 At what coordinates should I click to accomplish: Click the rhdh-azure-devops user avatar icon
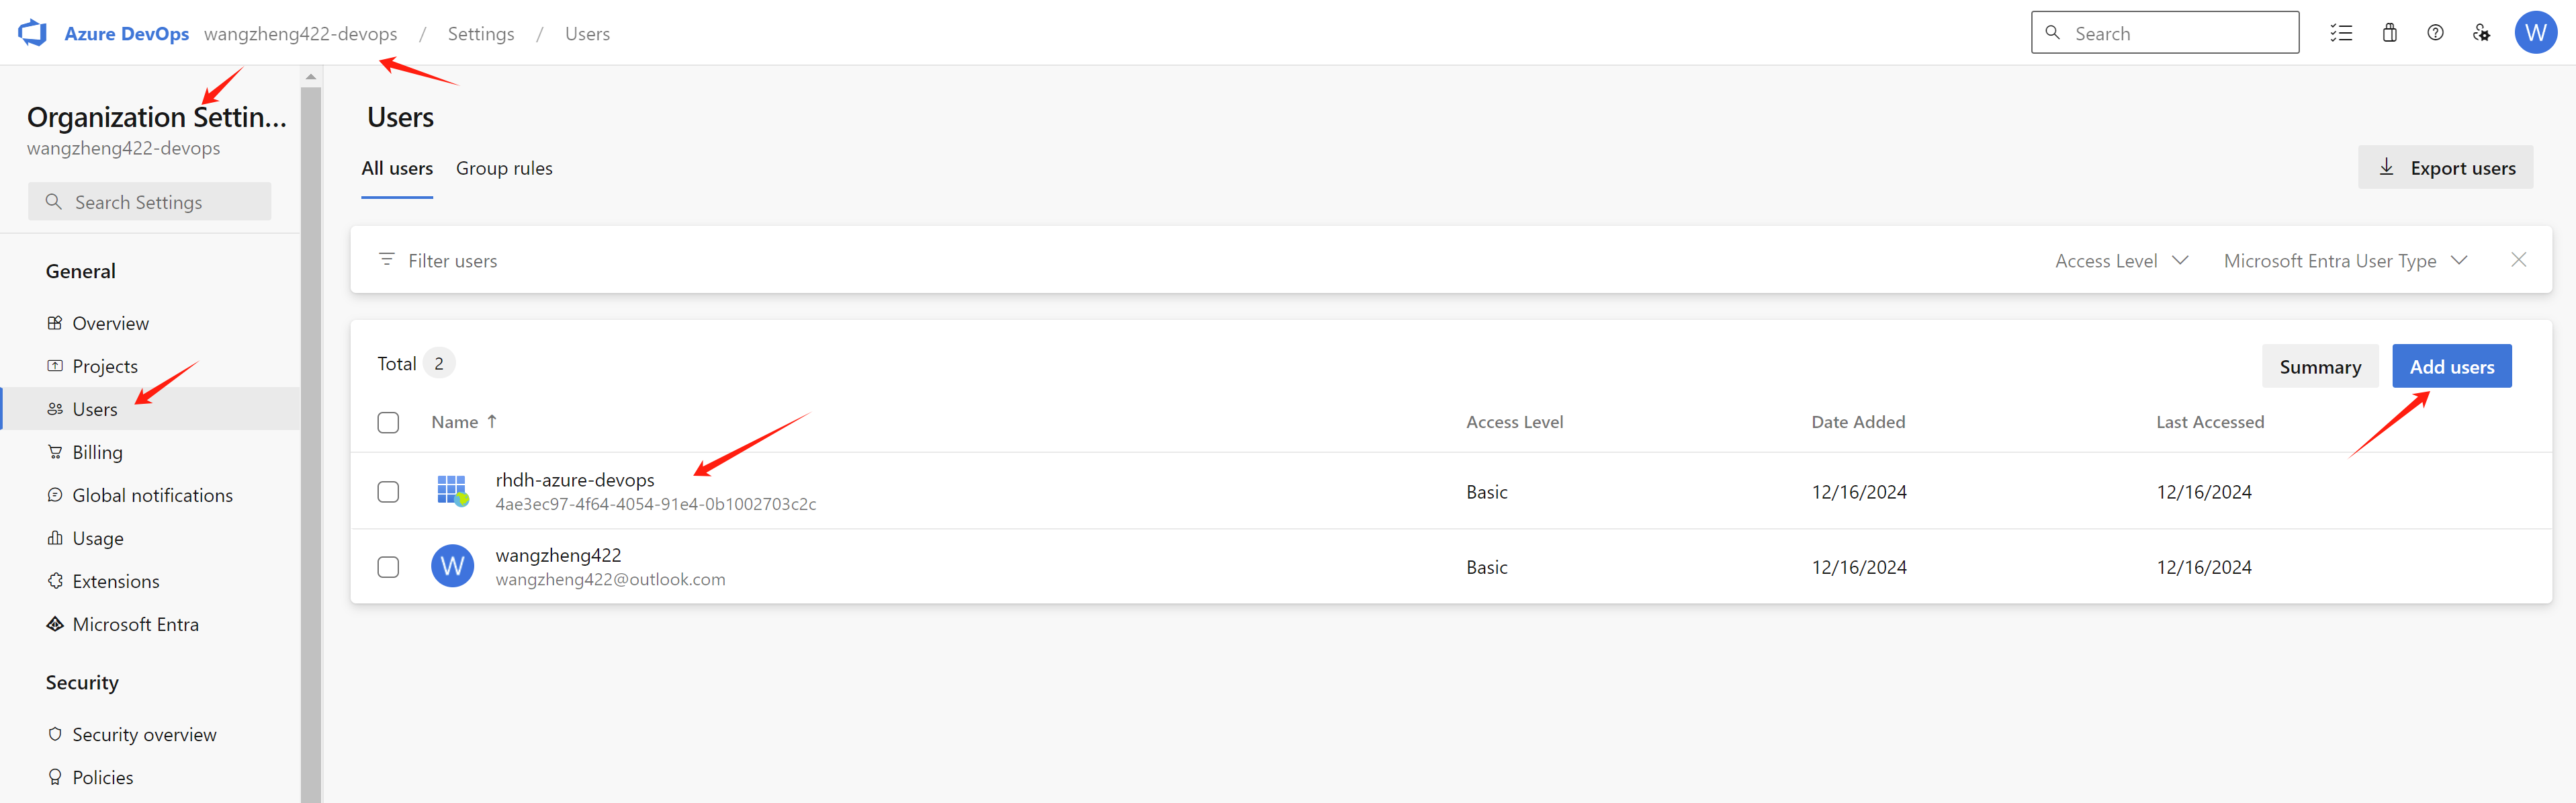[452, 491]
